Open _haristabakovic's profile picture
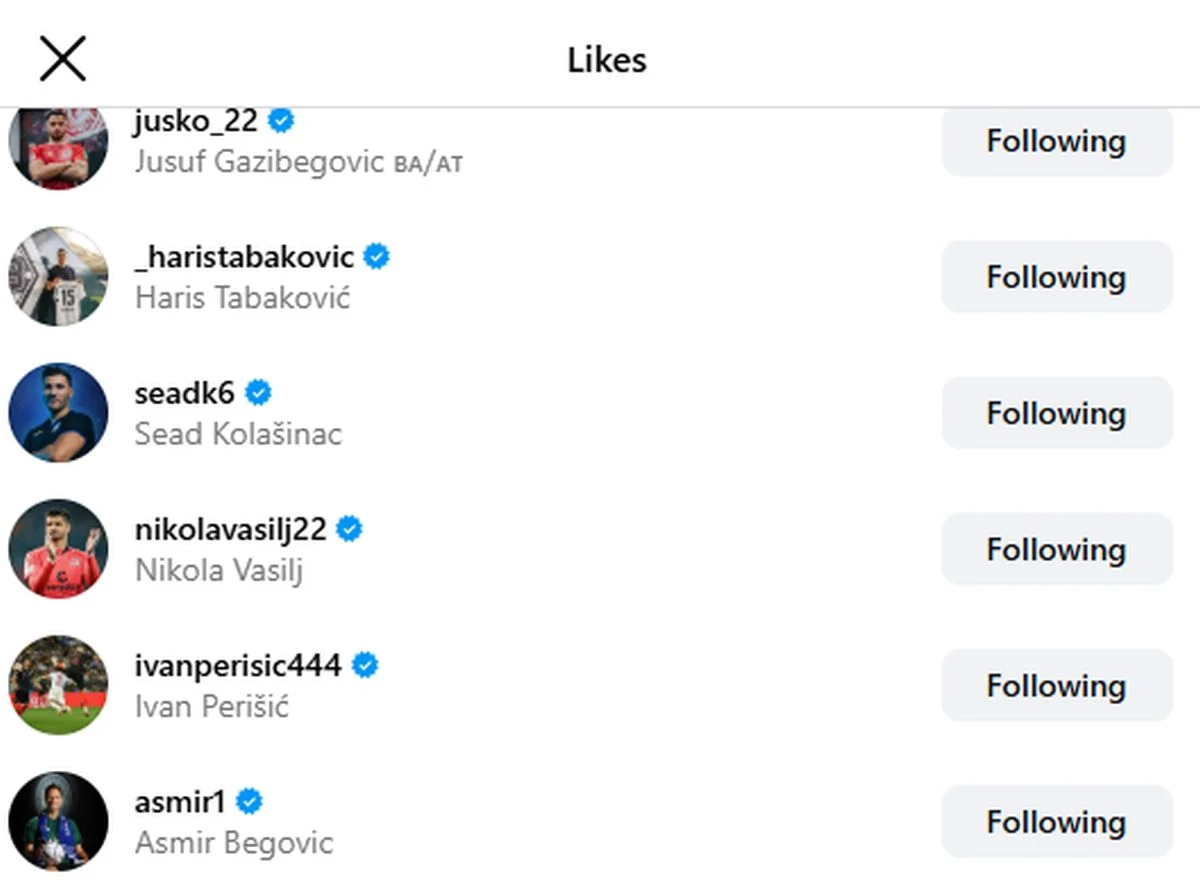This screenshot has height=889, width=1200. (x=58, y=276)
